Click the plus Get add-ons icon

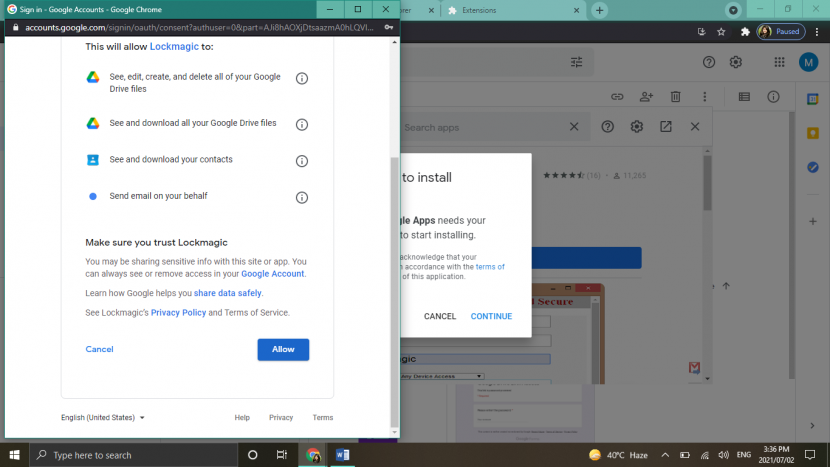[813, 221]
